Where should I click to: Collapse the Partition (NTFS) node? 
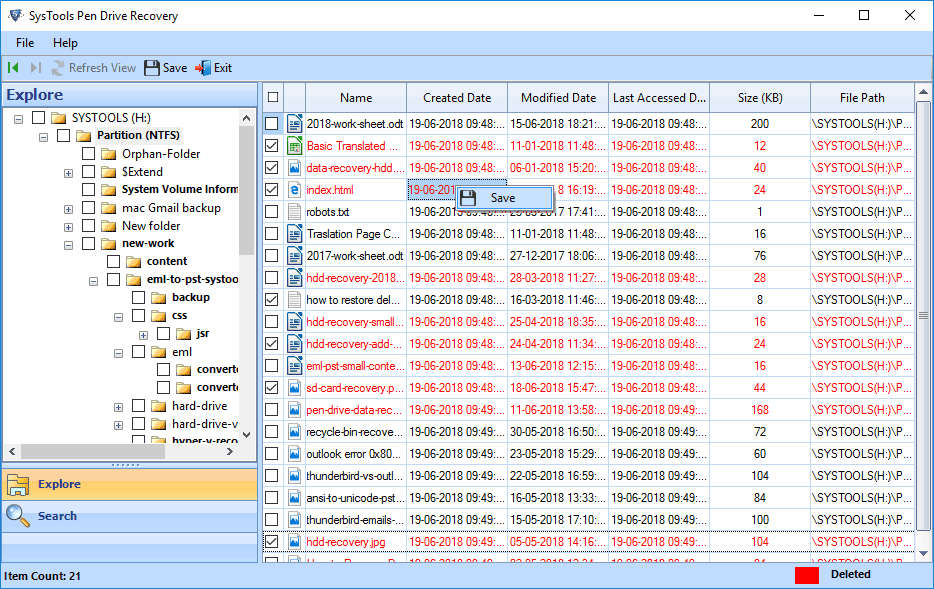click(x=43, y=137)
